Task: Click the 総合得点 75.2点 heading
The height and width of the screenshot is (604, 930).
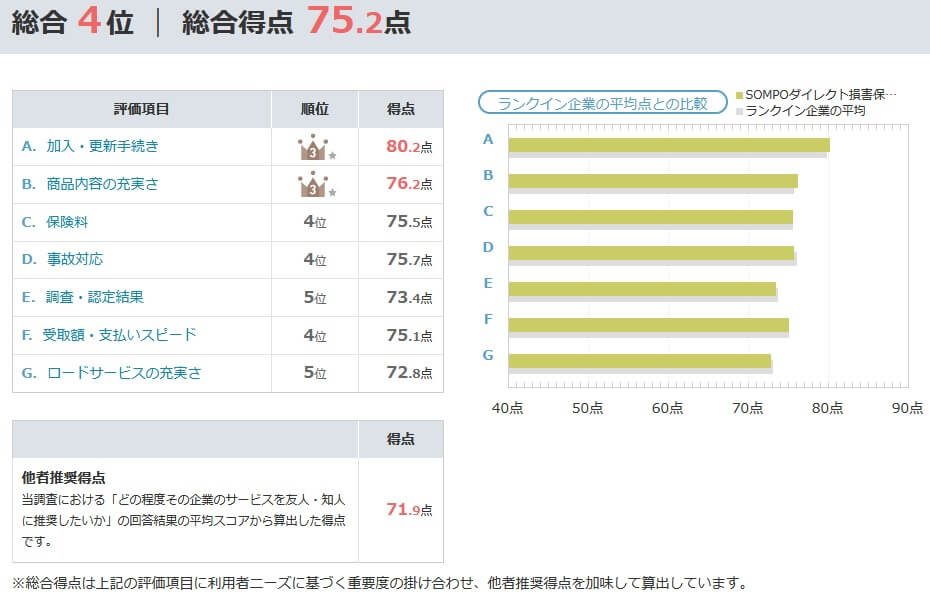Action: tap(296, 22)
